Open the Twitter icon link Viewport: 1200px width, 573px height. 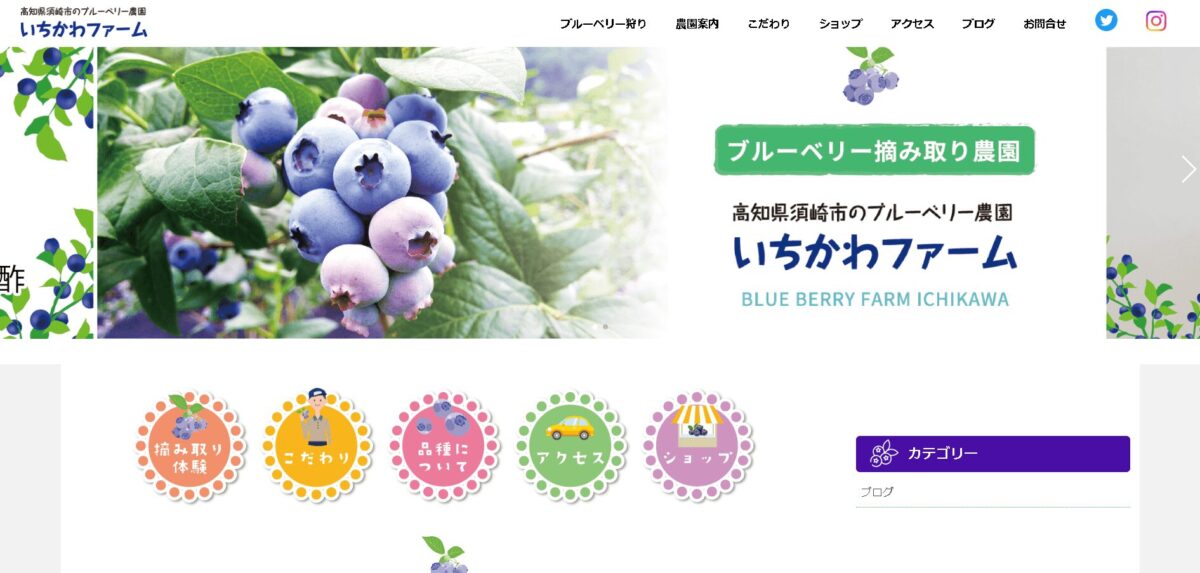click(x=1106, y=20)
